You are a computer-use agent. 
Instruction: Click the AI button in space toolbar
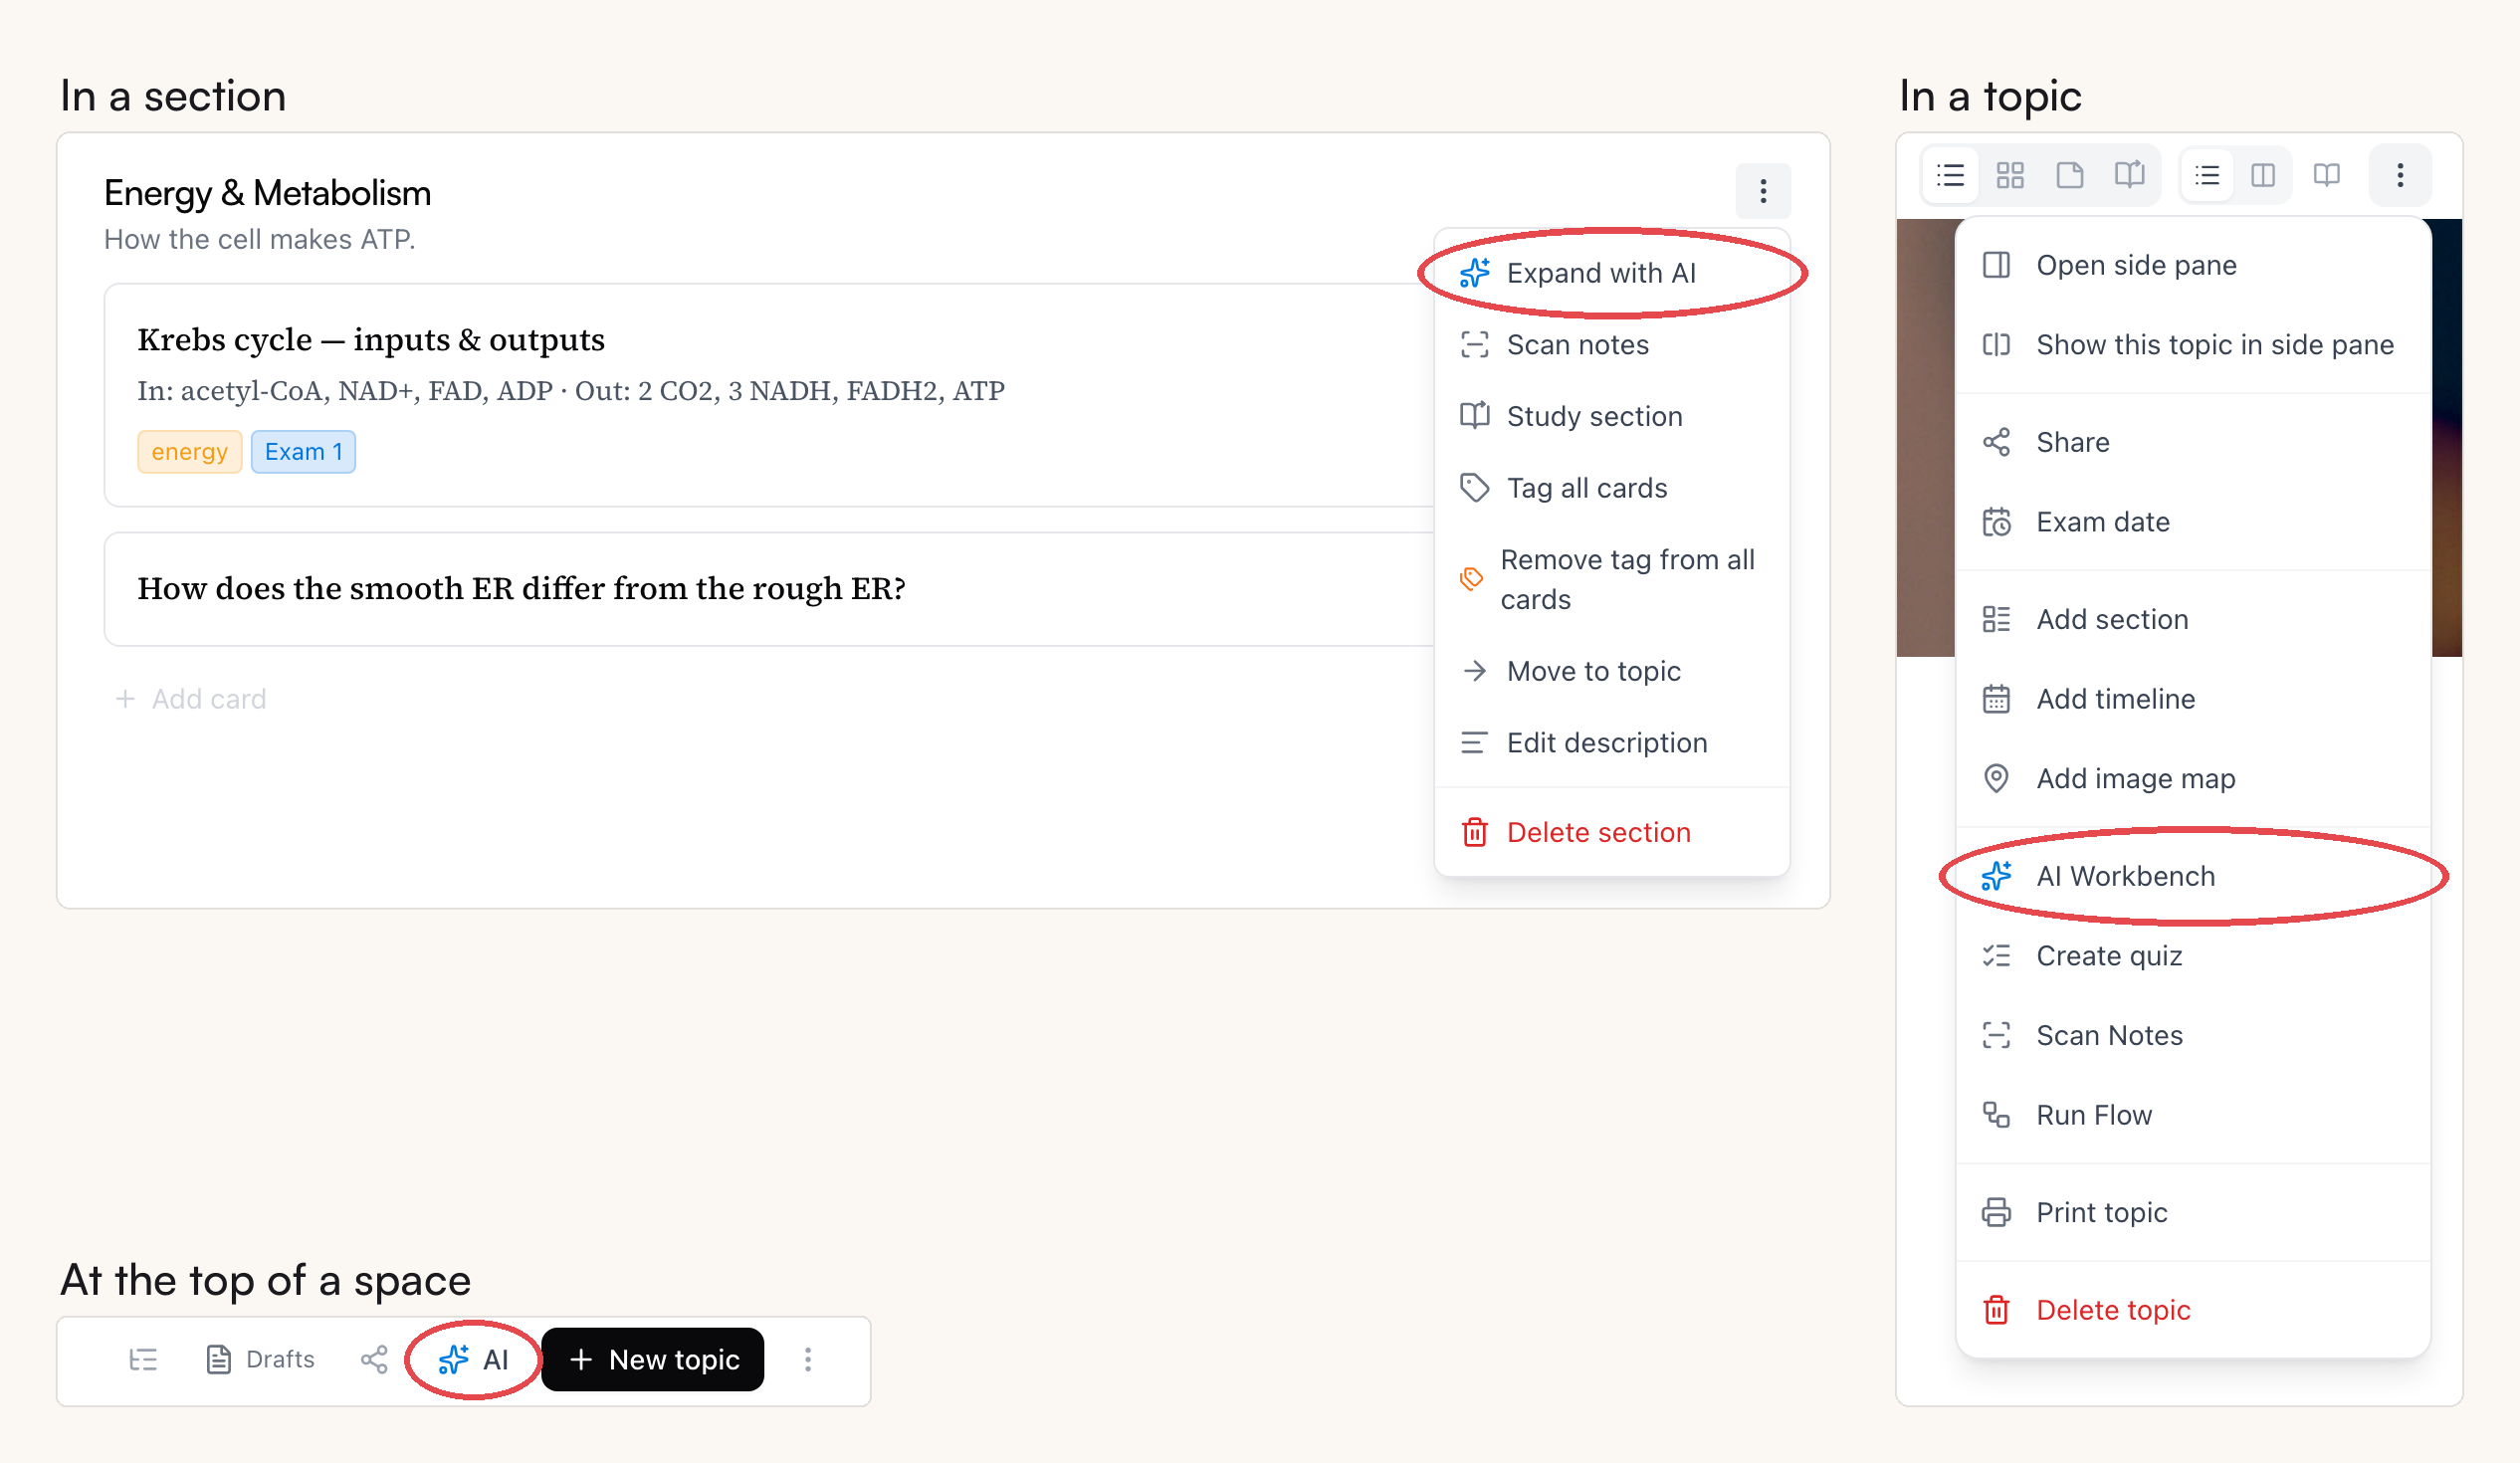[474, 1360]
